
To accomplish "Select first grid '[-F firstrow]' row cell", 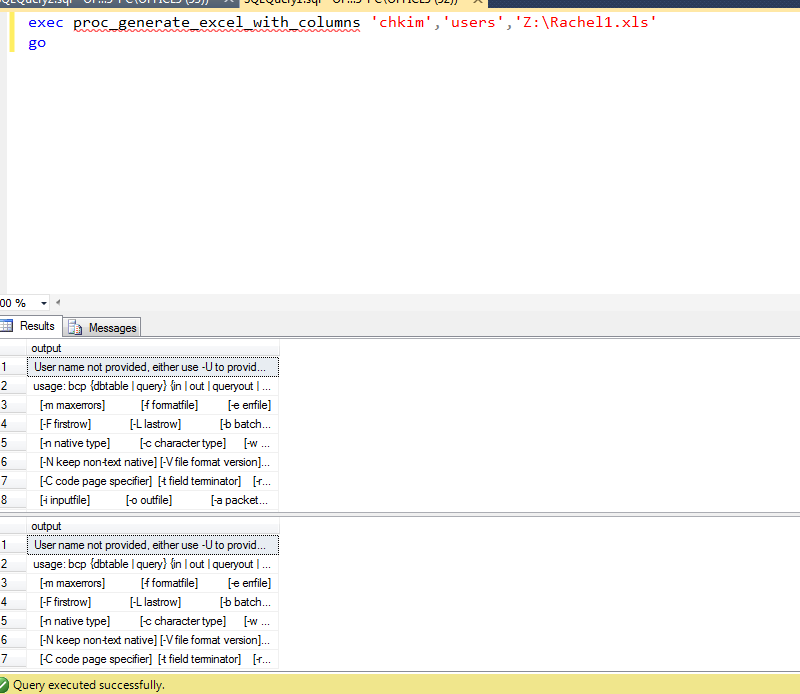I will [x=153, y=424].
